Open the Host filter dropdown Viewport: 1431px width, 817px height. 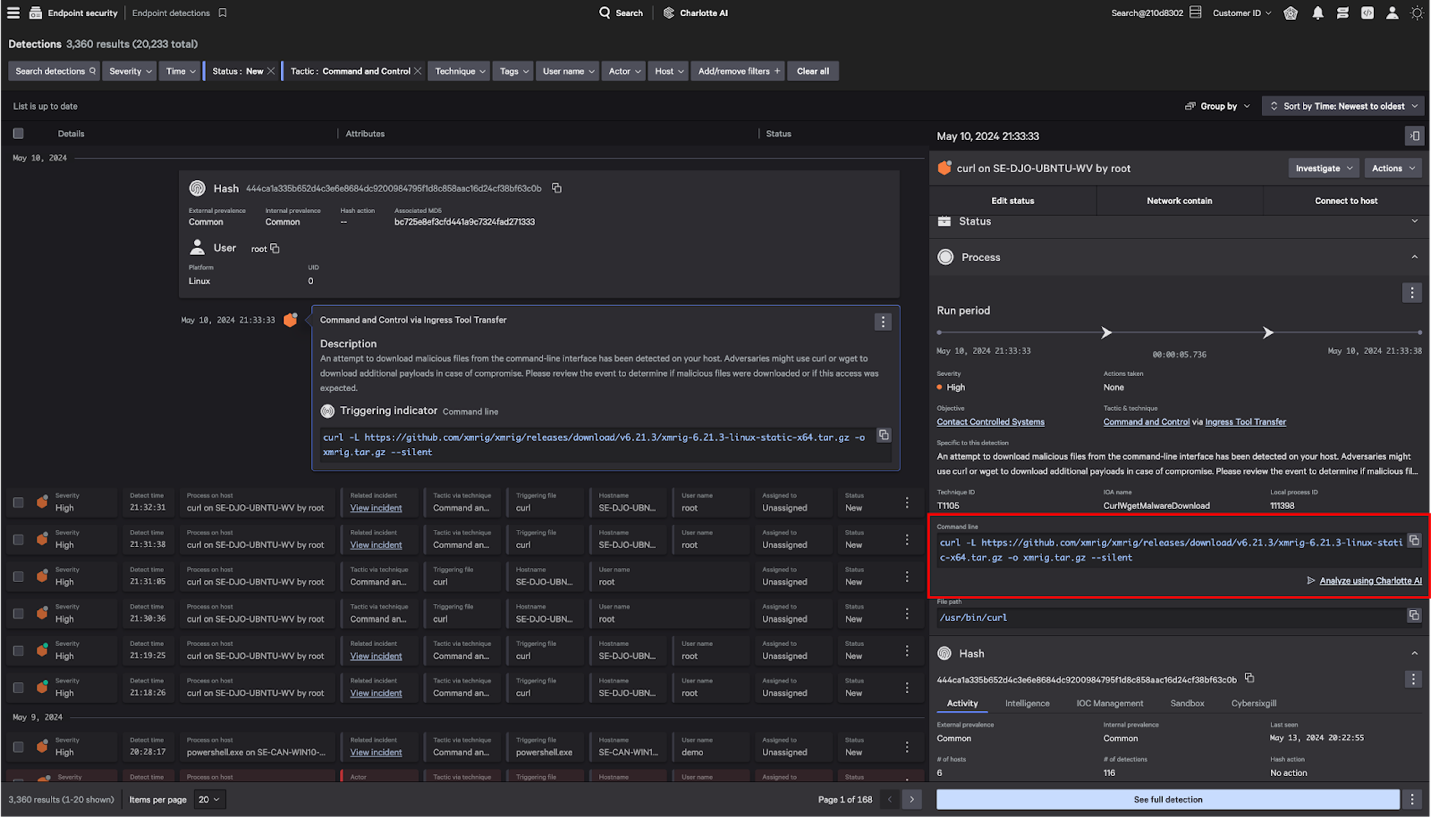668,71
